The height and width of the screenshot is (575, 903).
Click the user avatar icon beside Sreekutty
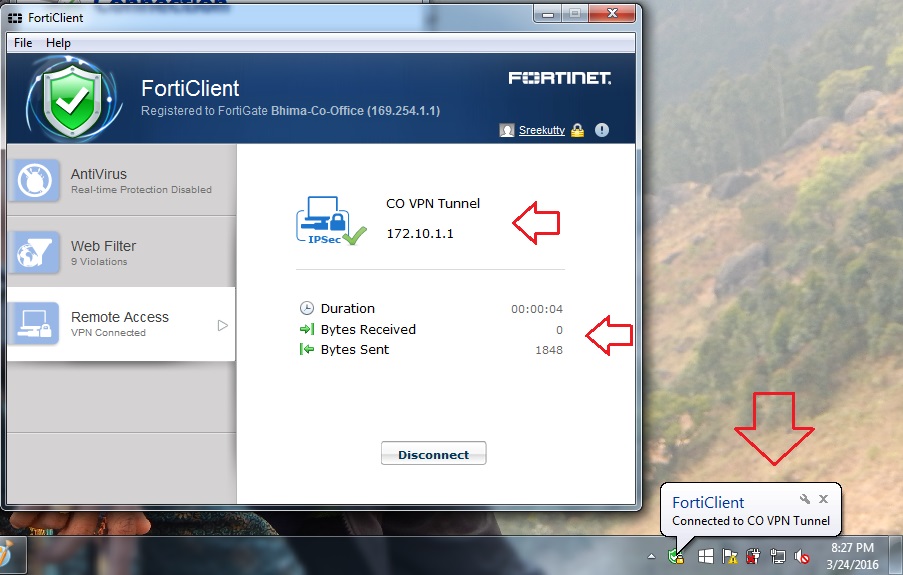(x=507, y=130)
